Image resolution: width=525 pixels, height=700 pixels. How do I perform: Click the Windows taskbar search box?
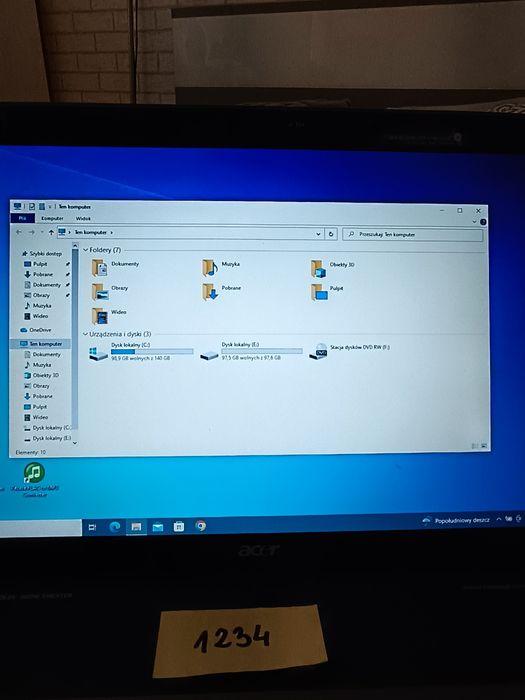41,528
